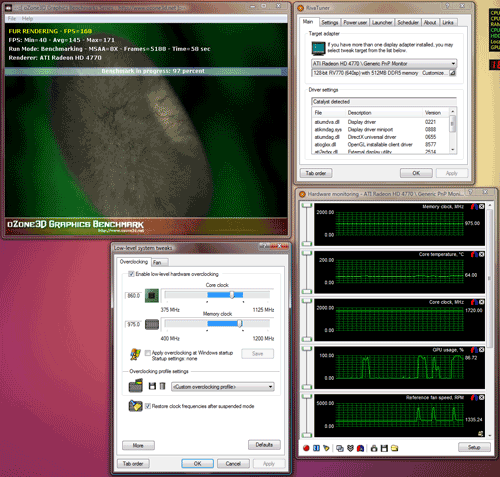Switch to the Power user tab
The image size is (500, 477).
[x=355, y=22]
